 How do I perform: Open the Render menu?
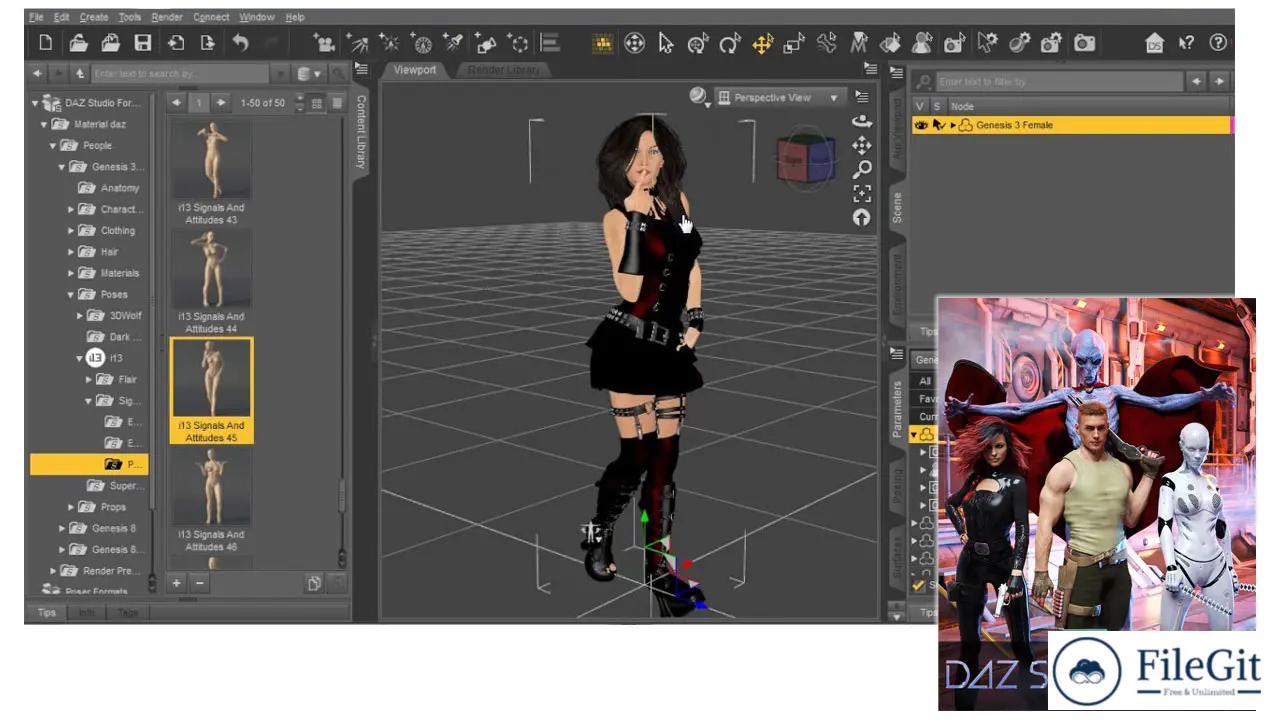tap(167, 17)
